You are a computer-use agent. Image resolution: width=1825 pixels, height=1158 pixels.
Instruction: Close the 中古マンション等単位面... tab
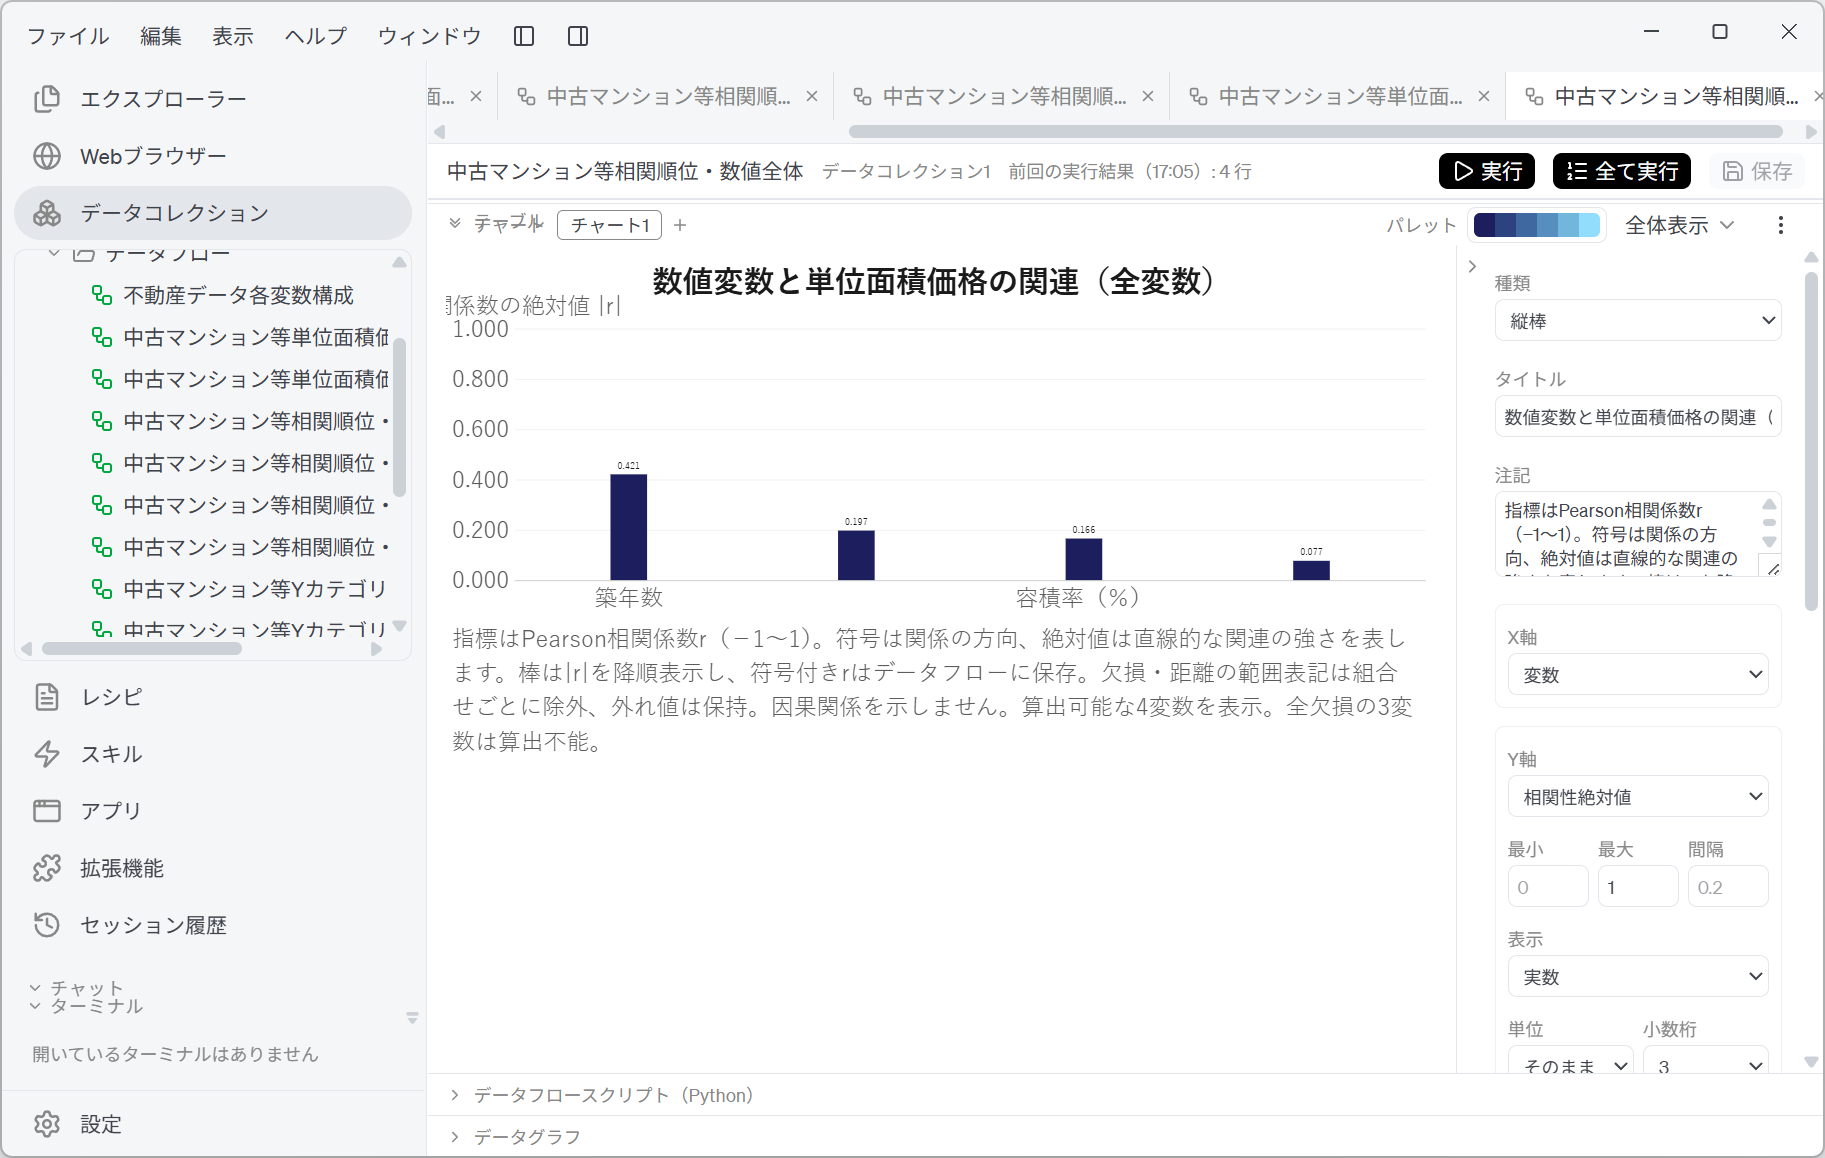(x=1484, y=96)
